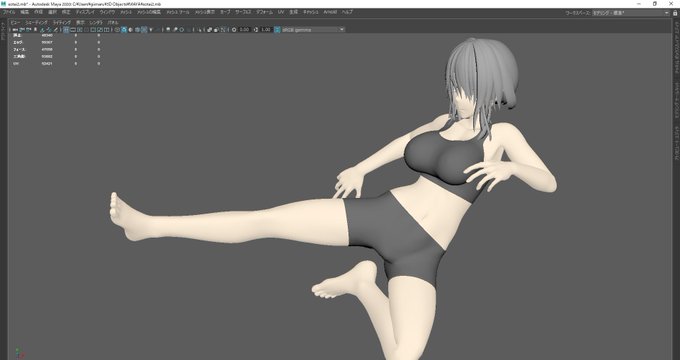Open the UV menu in the menu bar

[x=281, y=12]
